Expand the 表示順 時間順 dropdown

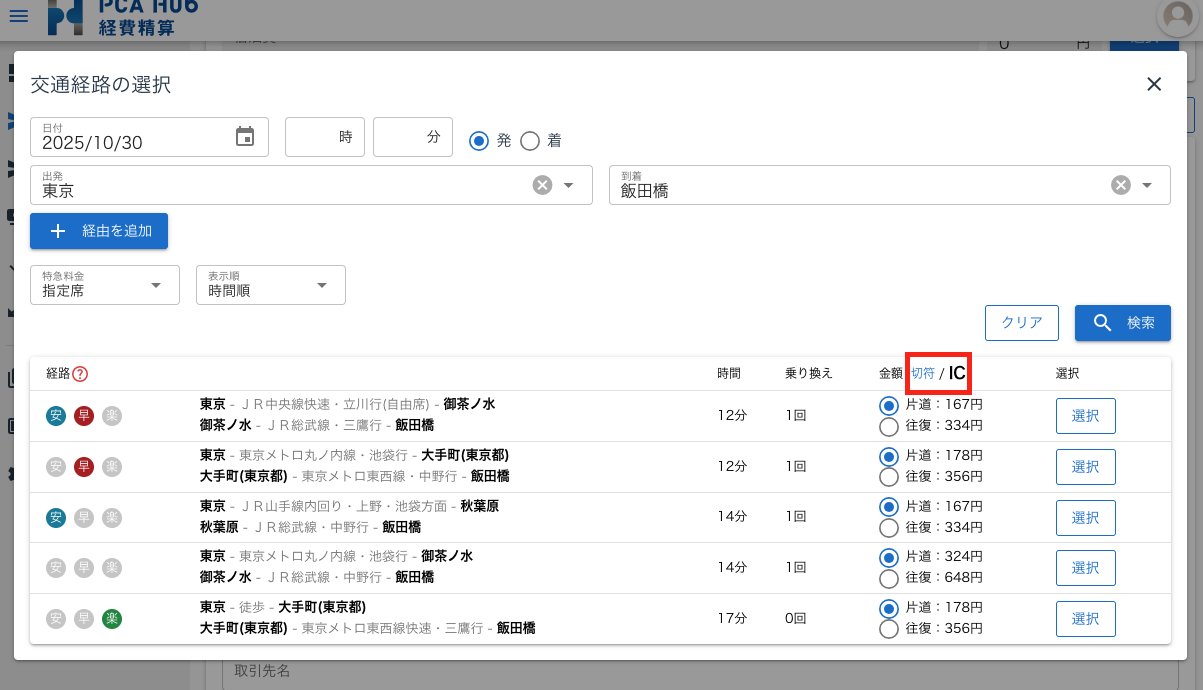[271, 285]
